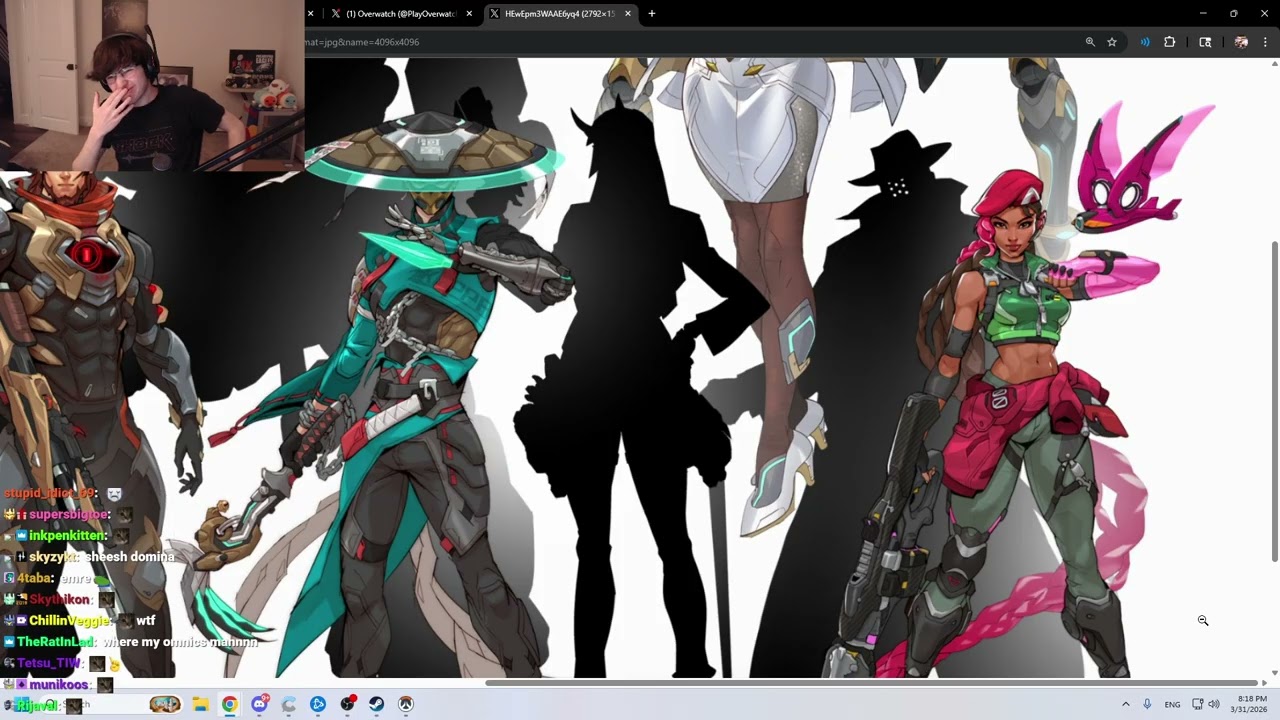Open Overwatch from the taskbar
The width and height of the screenshot is (1280, 720).
coord(406,704)
